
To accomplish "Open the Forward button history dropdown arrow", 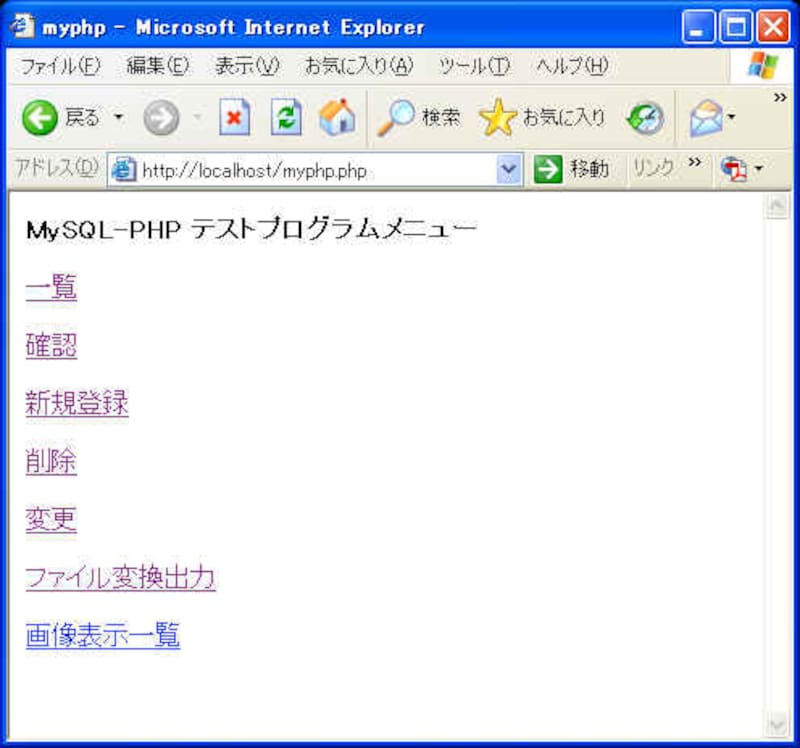I will coord(197,117).
